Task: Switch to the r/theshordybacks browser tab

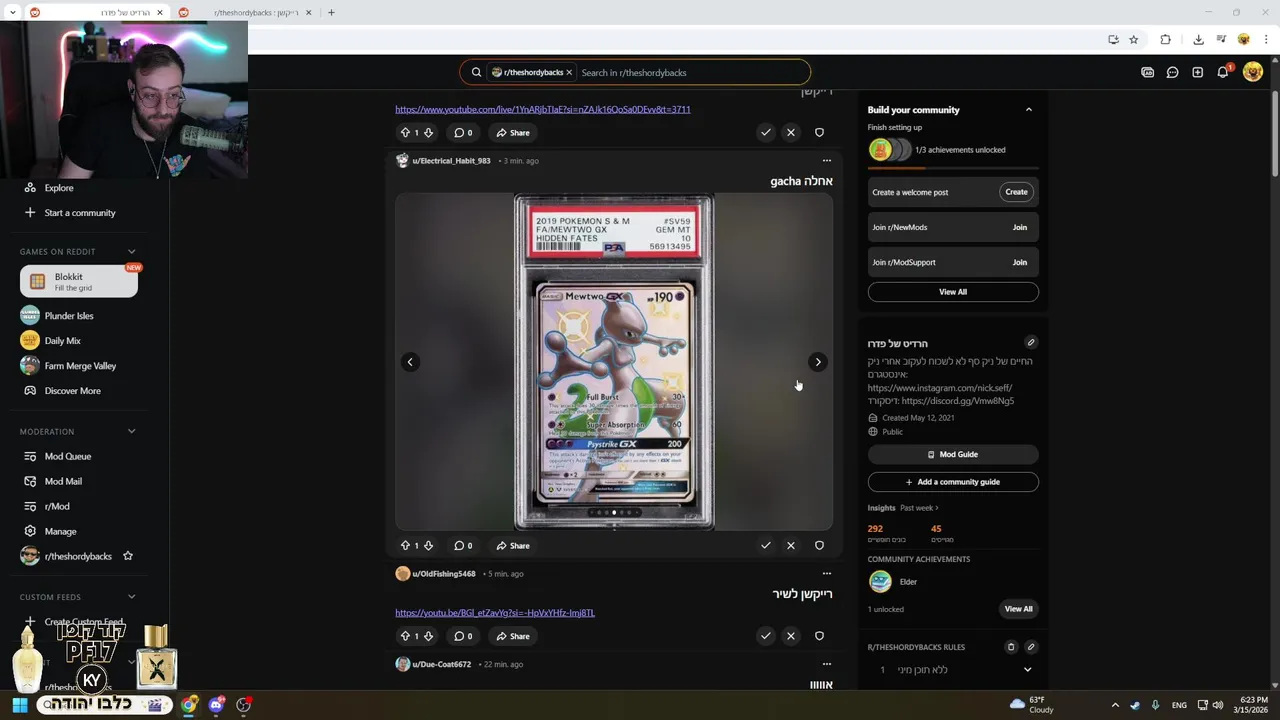Action: 245,13
